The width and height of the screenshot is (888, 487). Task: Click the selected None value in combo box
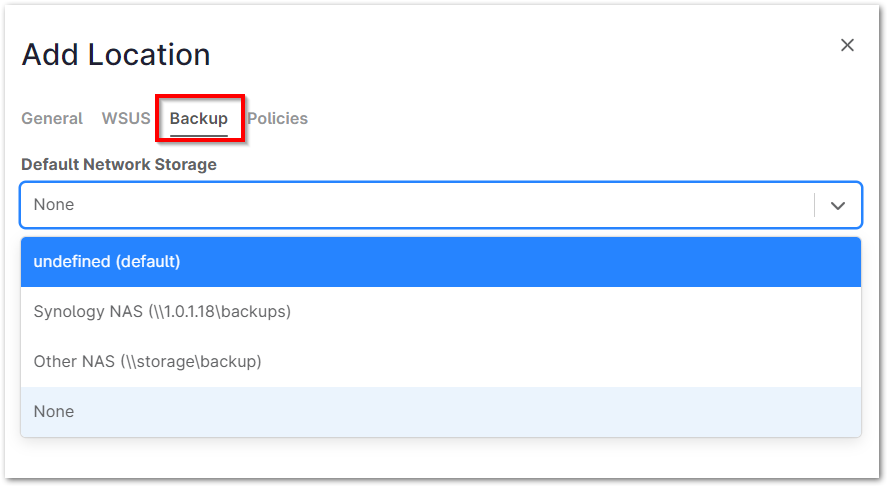coord(54,205)
